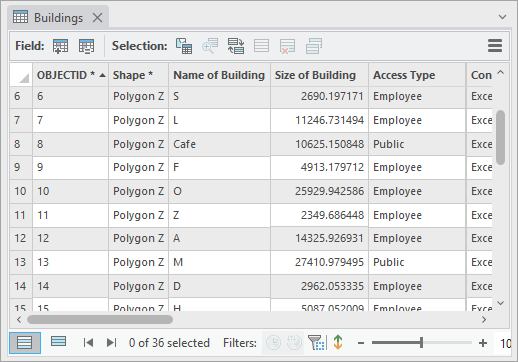Click the Shape column header
Screen dimensions: 518x362
138,75
